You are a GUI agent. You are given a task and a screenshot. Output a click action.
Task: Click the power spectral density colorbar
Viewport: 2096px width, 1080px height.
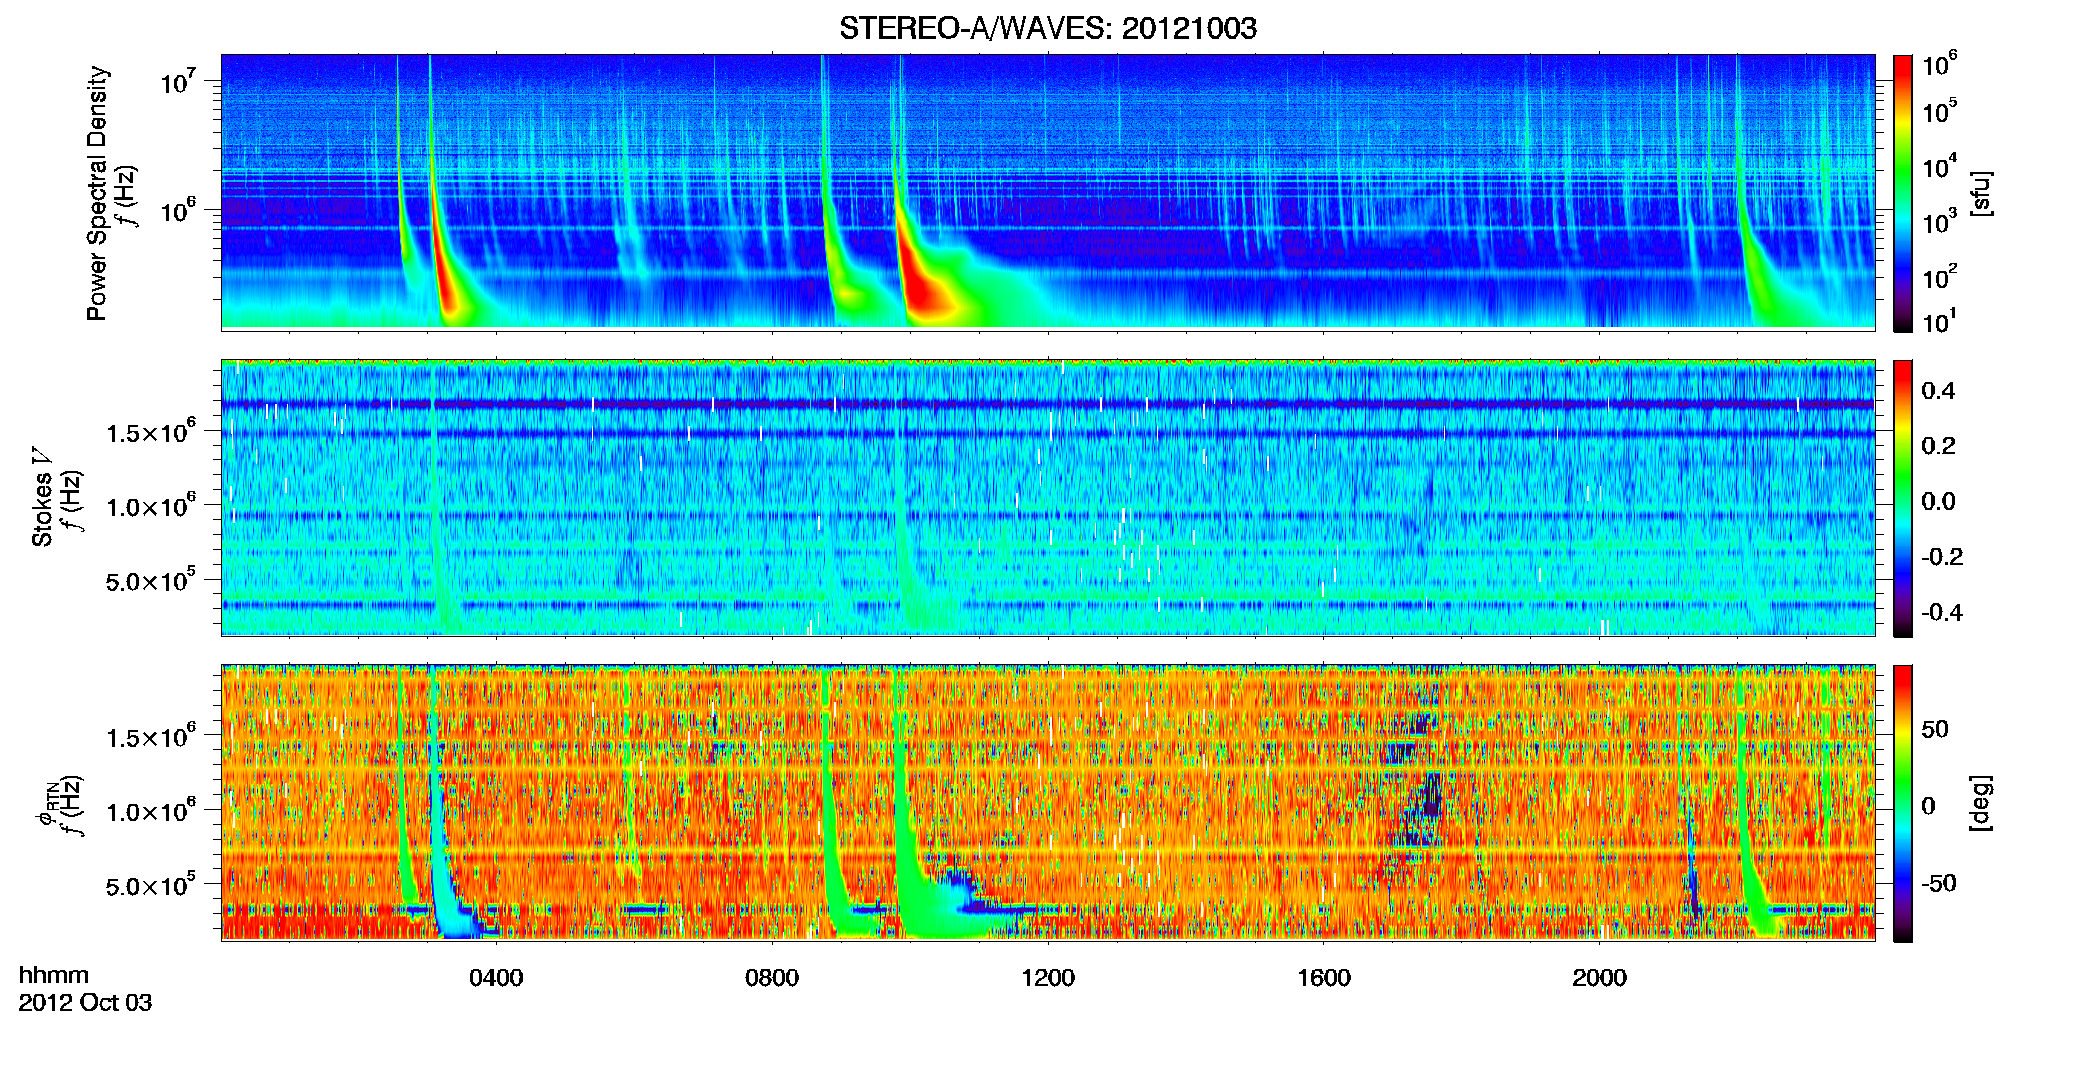click(1903, 194)
